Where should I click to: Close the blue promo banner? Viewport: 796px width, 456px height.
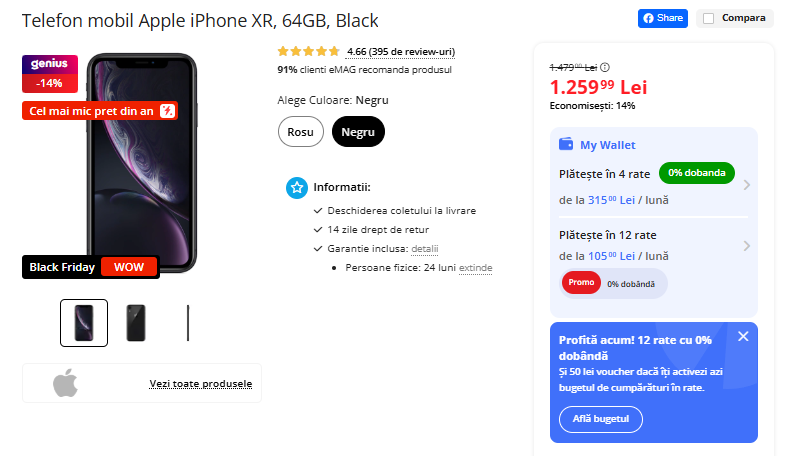click(743, 336)
